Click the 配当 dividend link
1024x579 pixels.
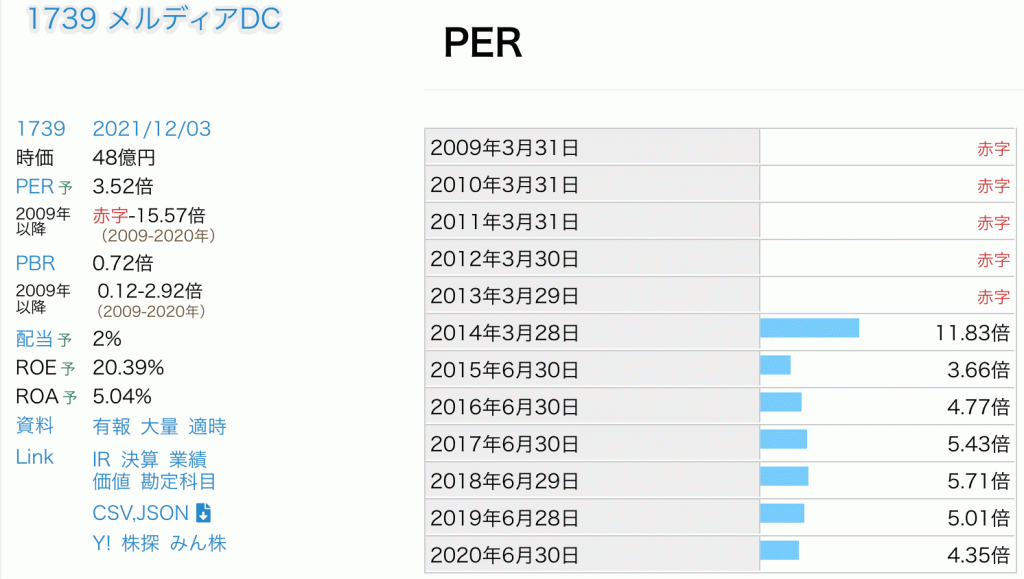coord(36,339)
